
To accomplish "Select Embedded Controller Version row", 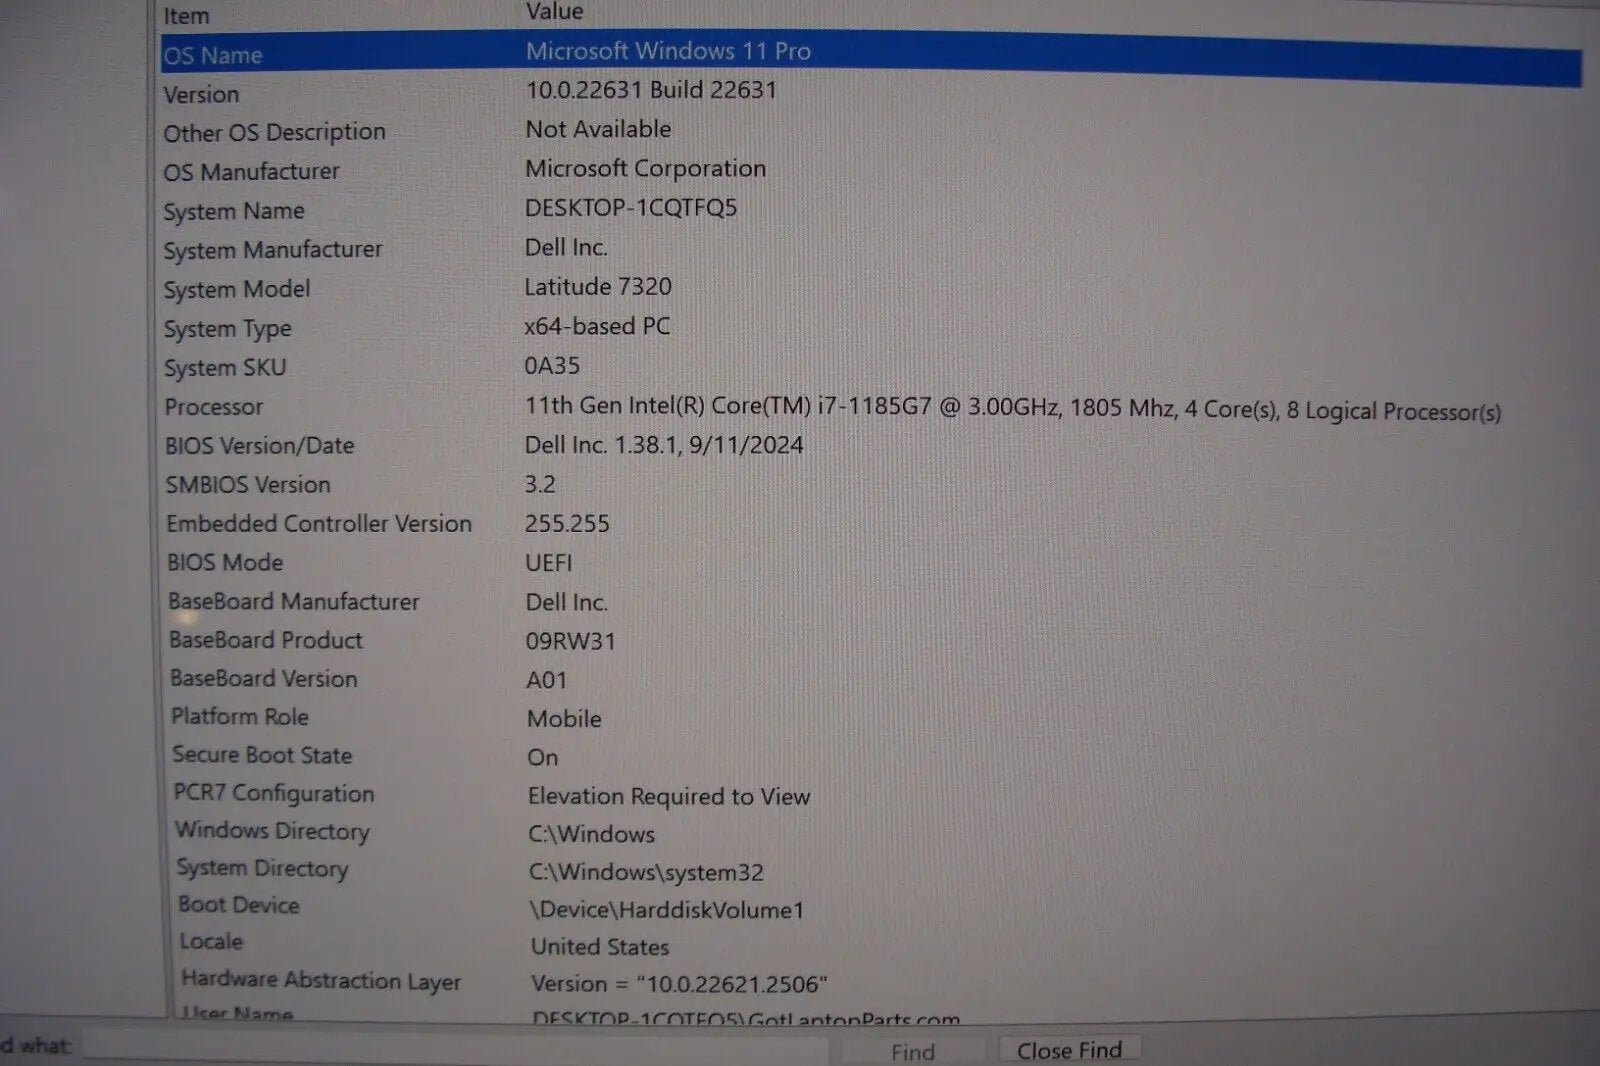I will point(319,524).
